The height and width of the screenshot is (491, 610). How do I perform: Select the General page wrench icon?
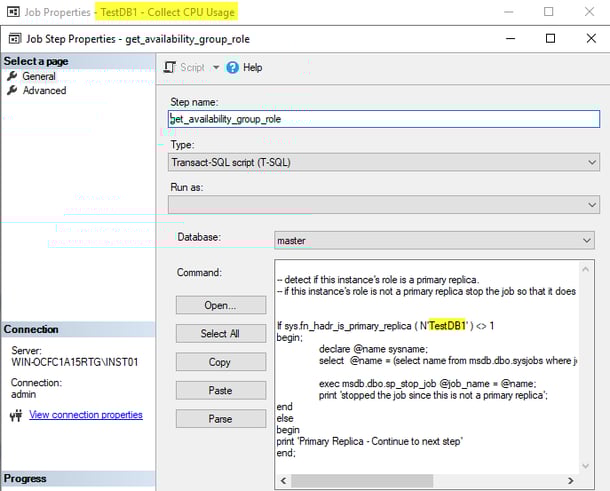(12, 76)
